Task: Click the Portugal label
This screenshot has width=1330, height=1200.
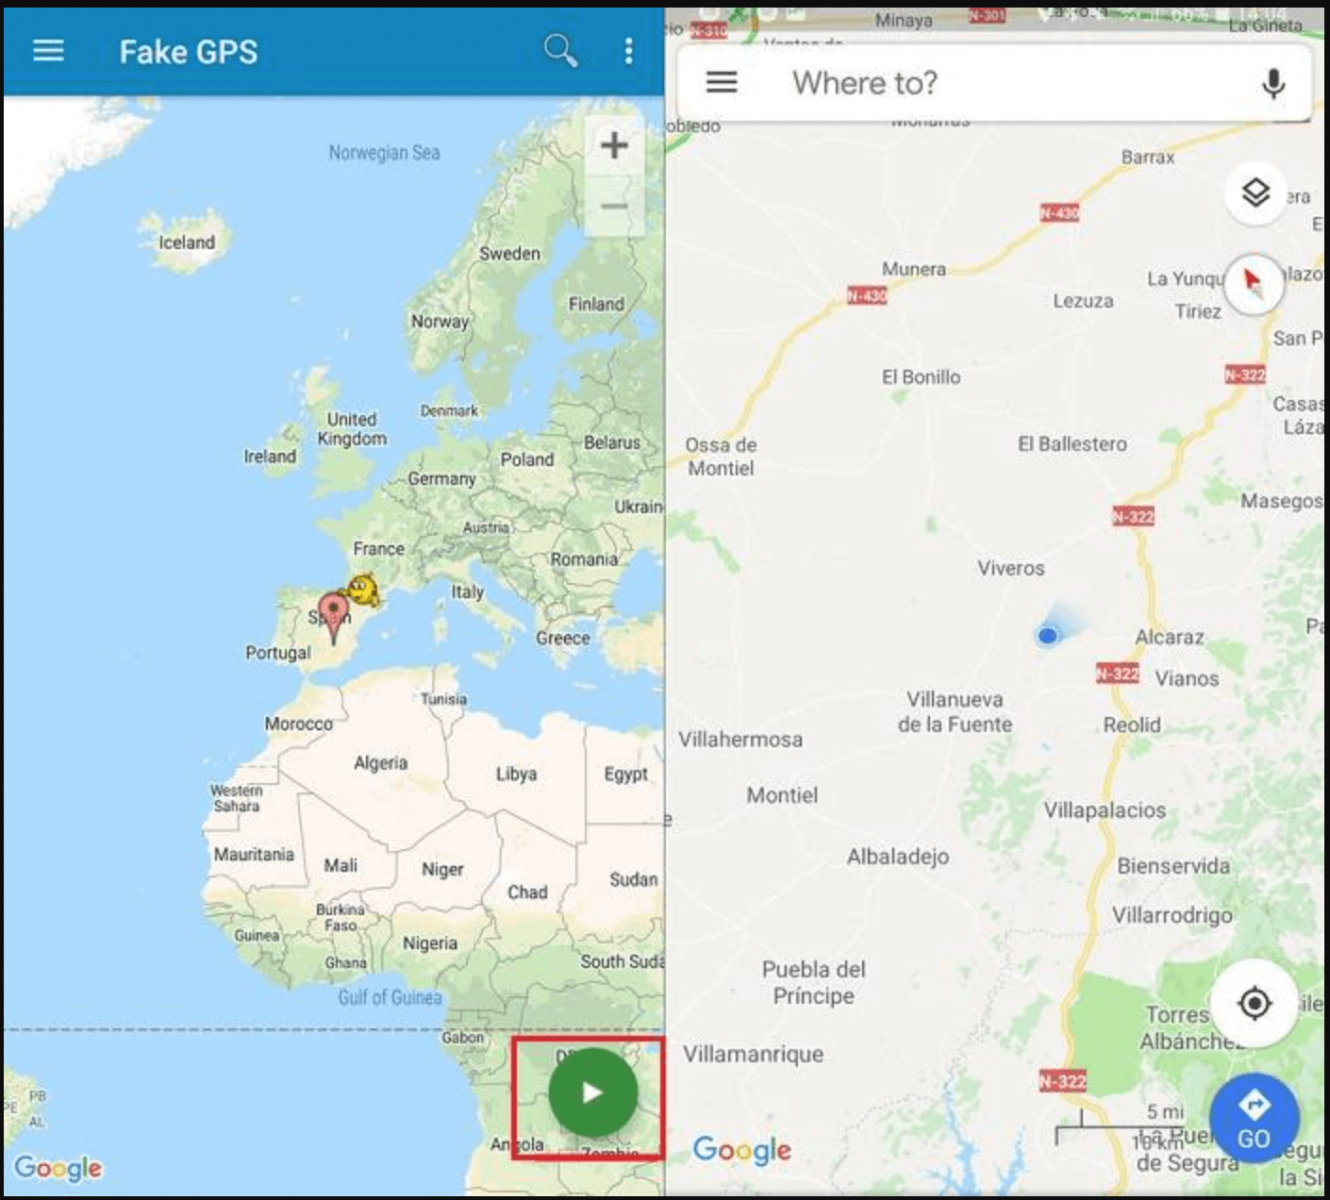Action: tap(278, 652)
